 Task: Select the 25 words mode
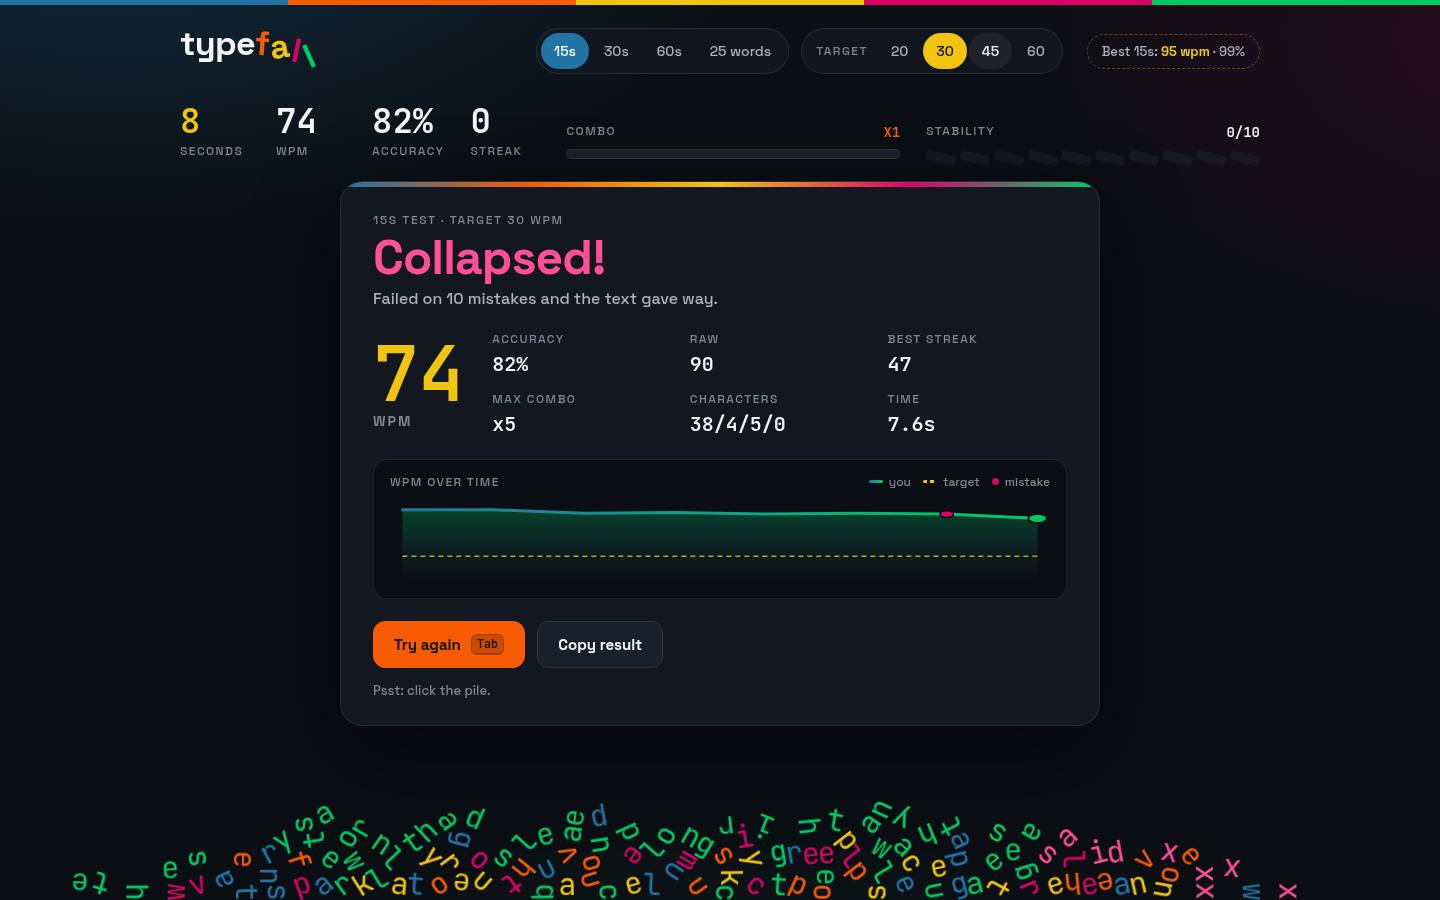click(740, 51)
